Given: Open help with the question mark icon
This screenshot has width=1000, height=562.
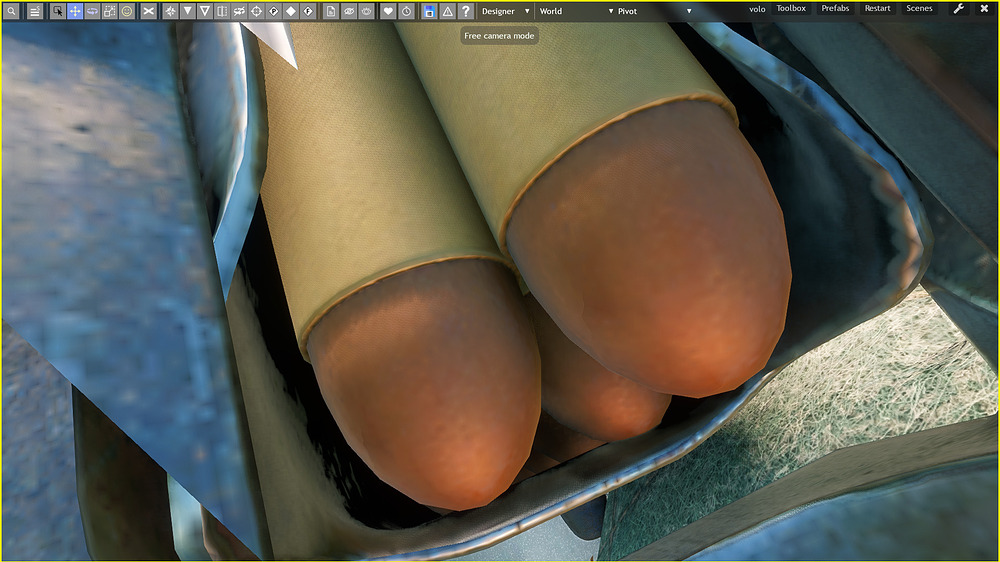Looking at the screenshot, I should [466, 11].
